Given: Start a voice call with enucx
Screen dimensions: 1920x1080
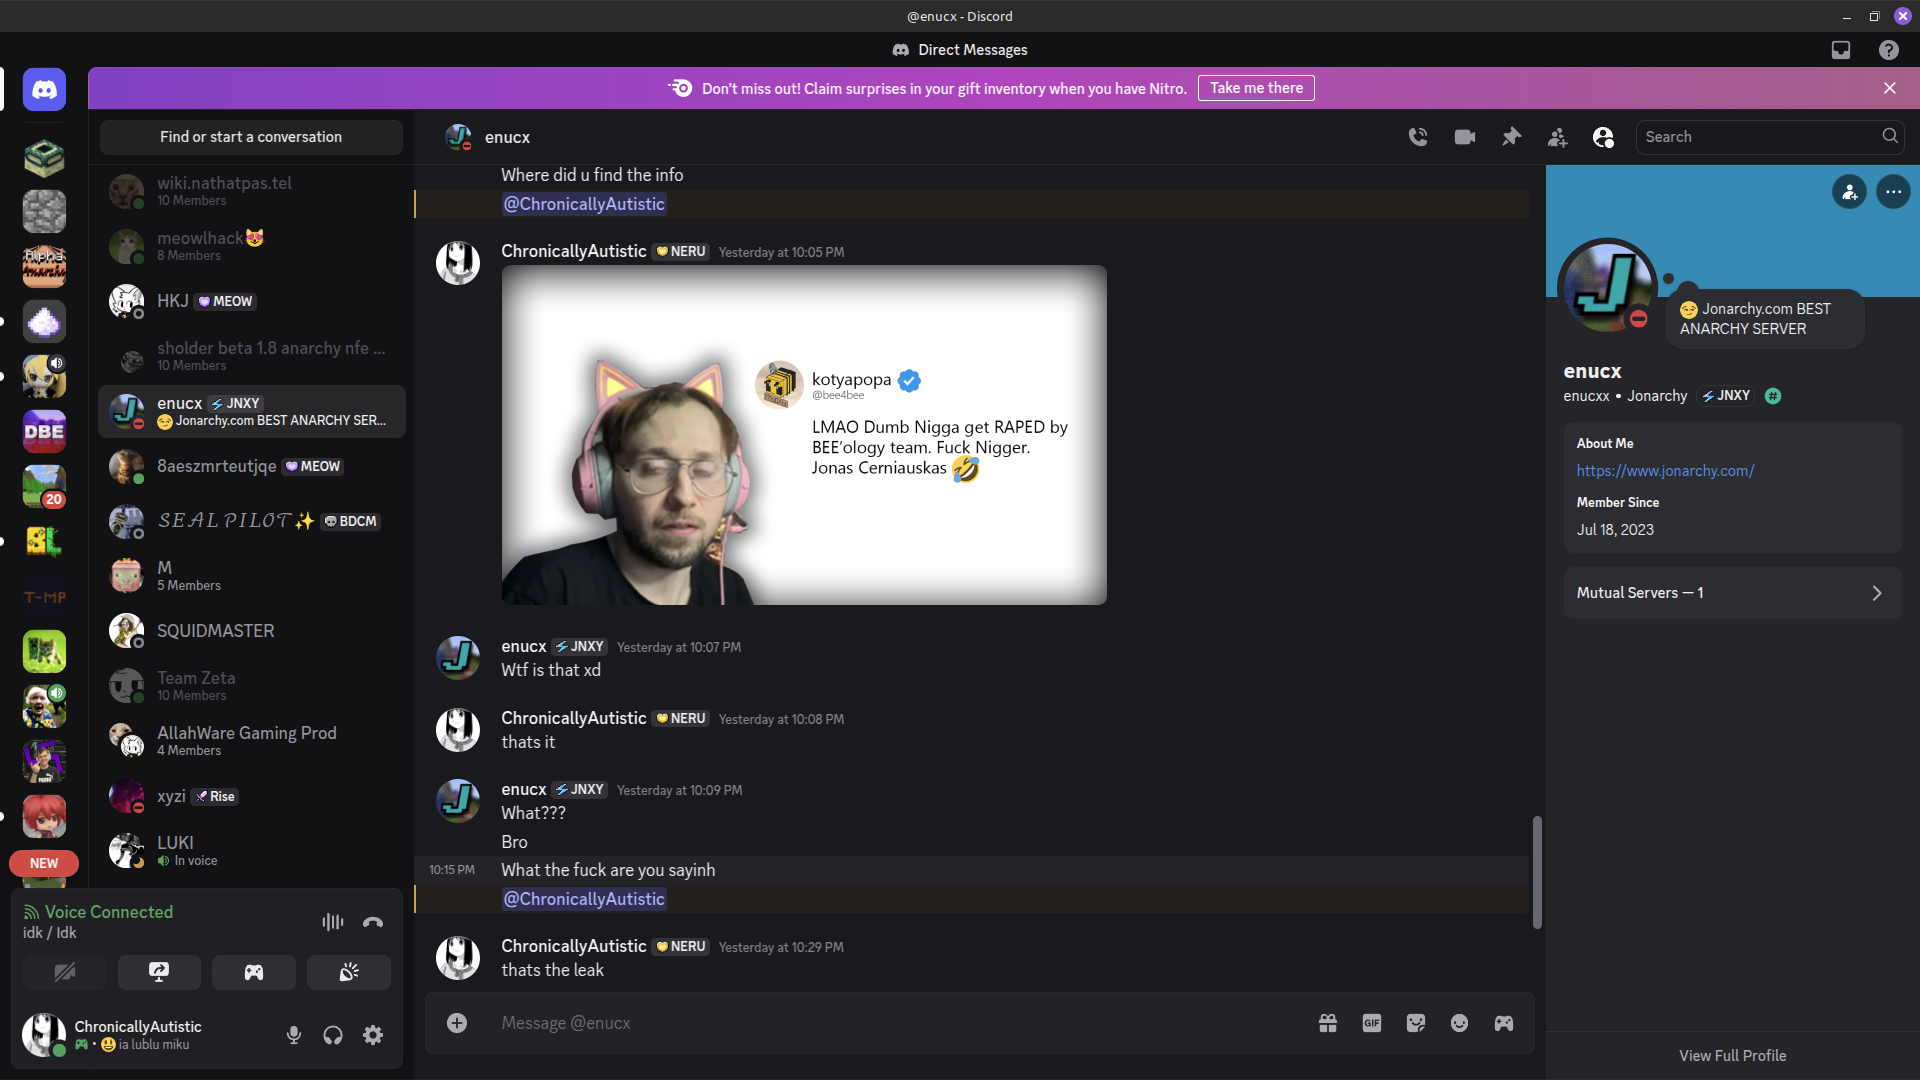Looking at the screenshot, I should click(1418, 137).
